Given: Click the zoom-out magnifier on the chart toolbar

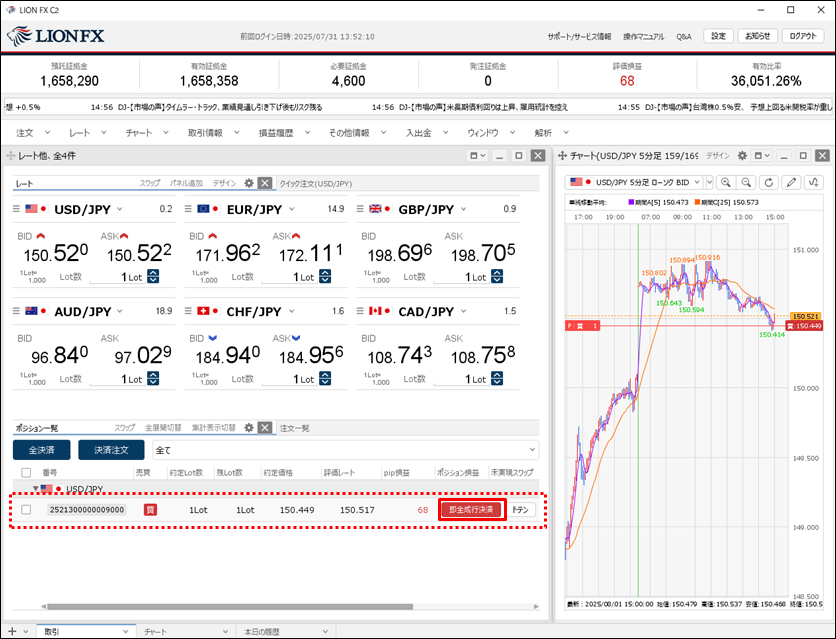Looking at the screenshot, I should click(746, 182).
